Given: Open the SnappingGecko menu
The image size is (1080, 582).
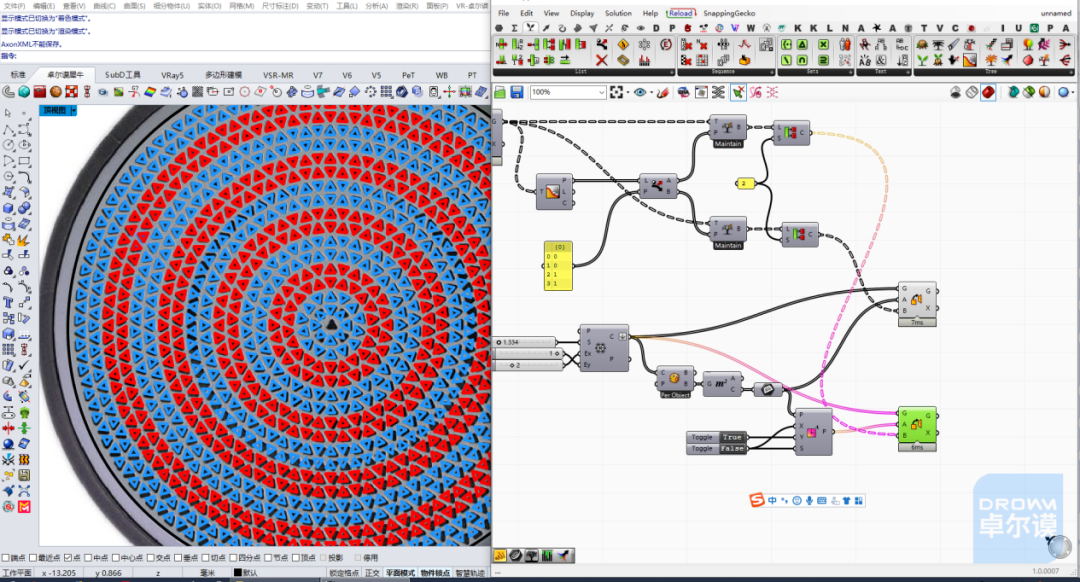Looking at the screenshot, I should pos(729,13).
